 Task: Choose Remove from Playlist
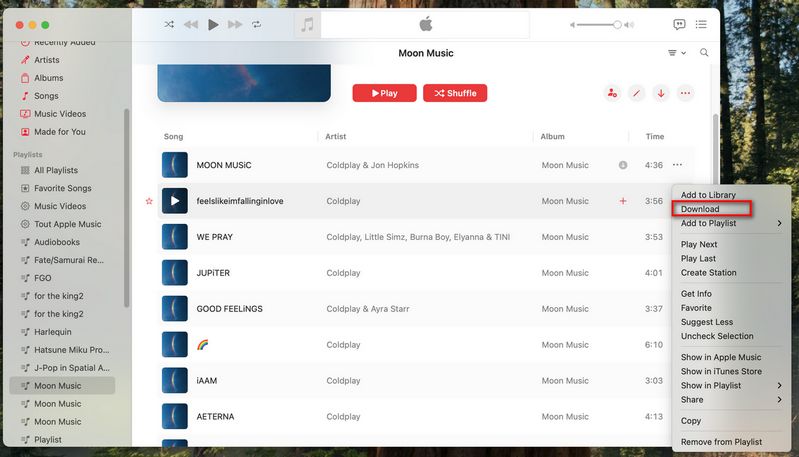click(x=722, y=442)
